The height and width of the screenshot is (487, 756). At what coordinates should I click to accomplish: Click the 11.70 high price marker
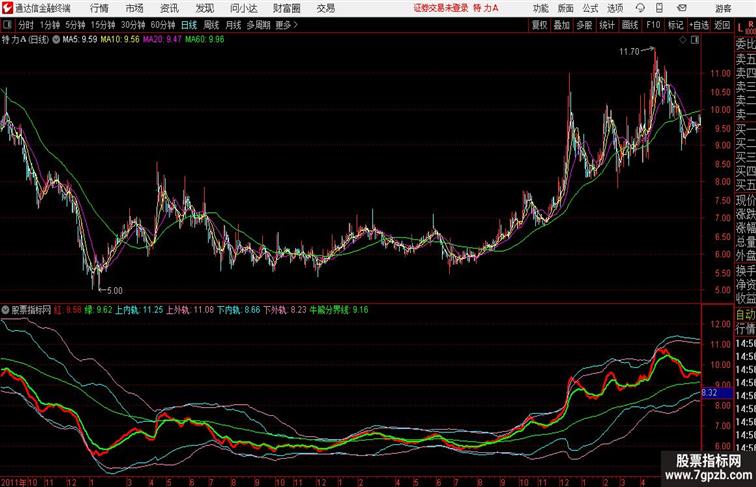[x=629, y=52]
